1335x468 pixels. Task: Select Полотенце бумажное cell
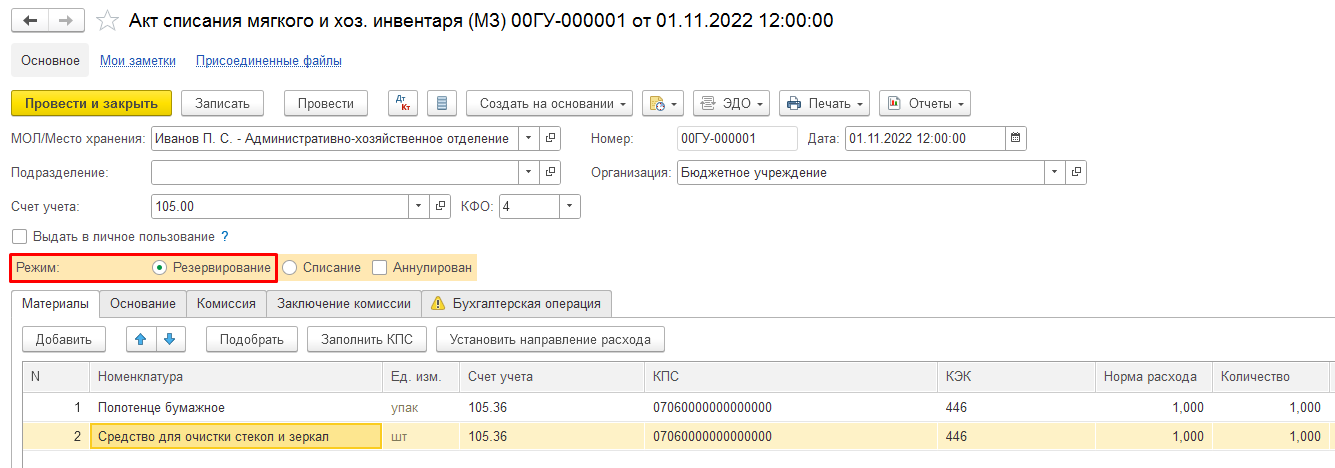236,408
